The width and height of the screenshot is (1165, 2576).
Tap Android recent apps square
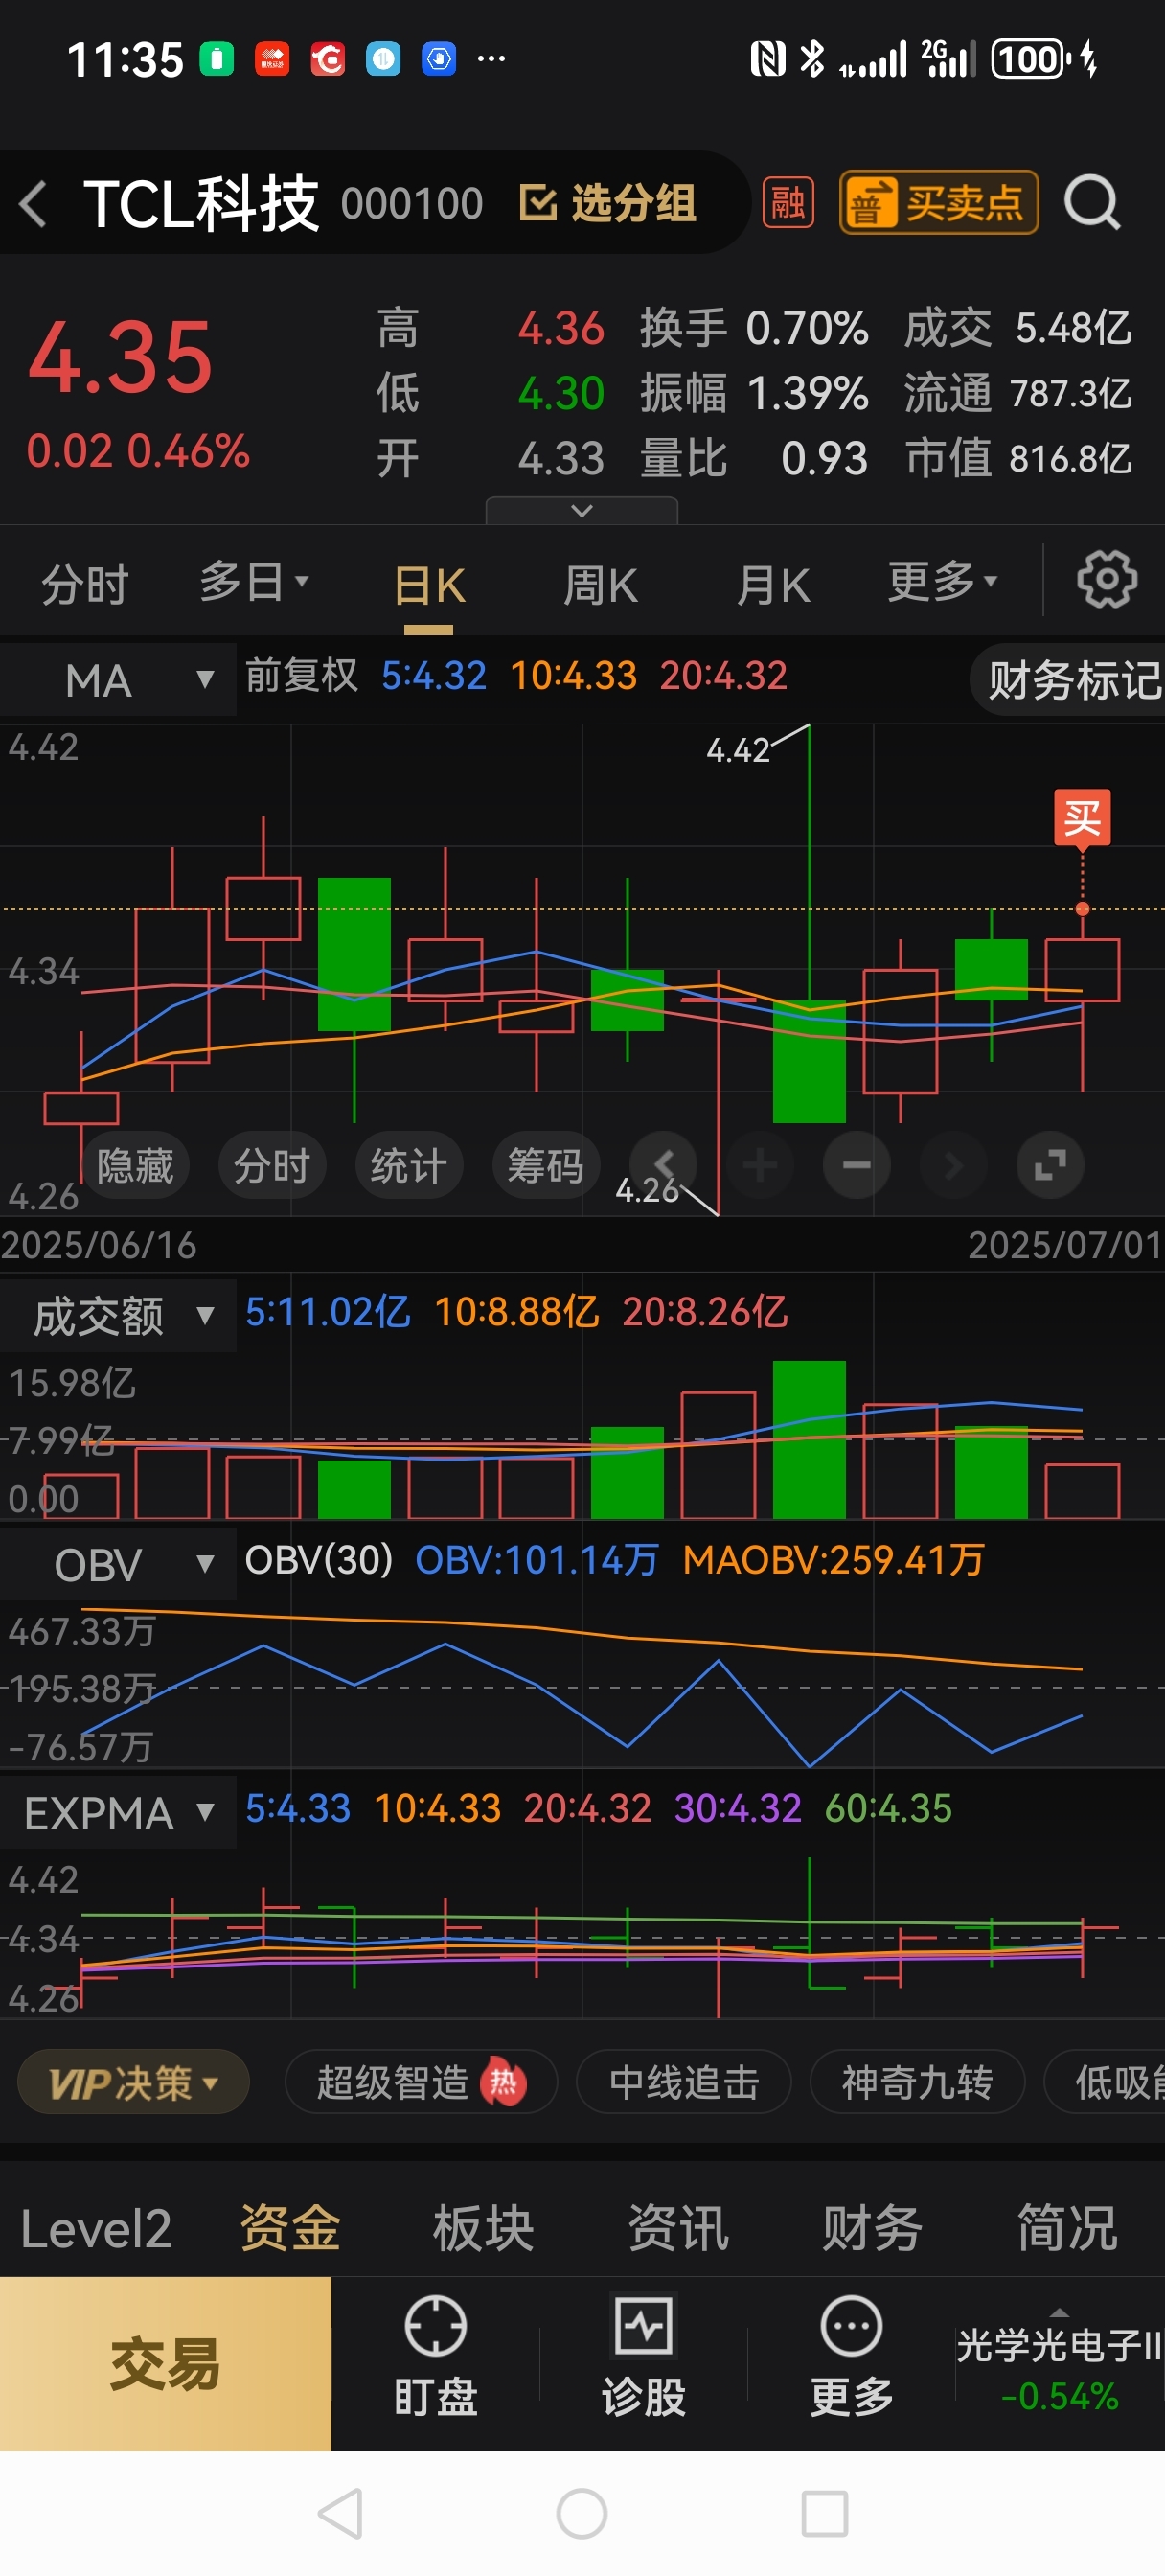pos(825,2513)
